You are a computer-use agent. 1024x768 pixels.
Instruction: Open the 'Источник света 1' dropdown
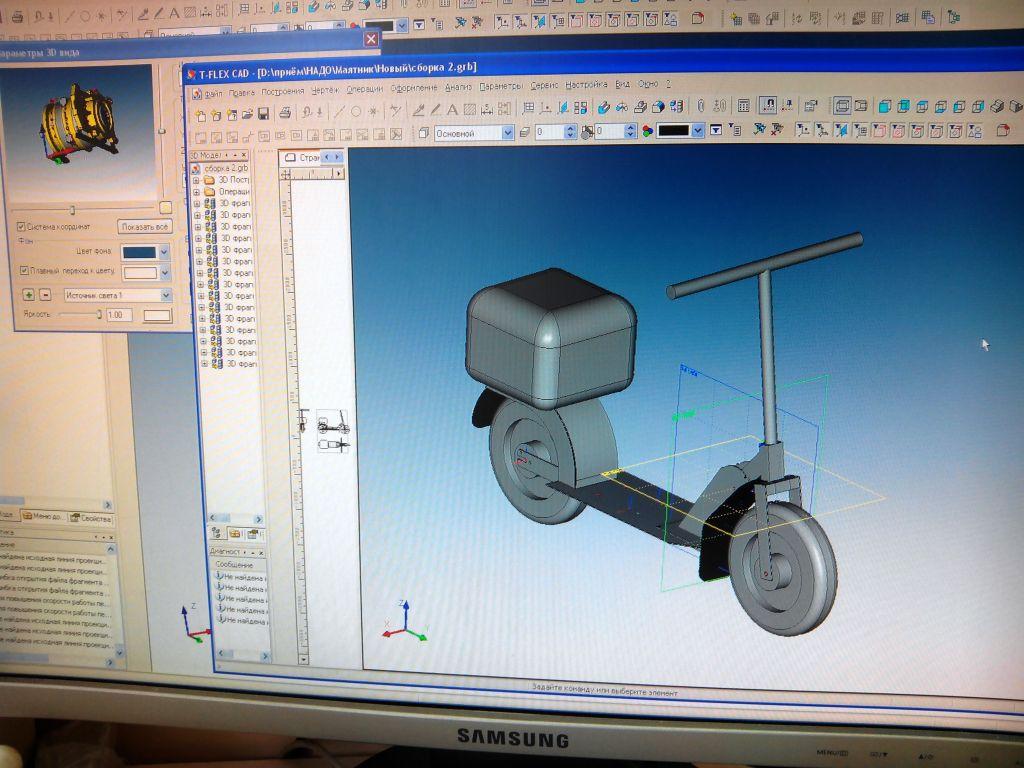click(x=165, y=295)
